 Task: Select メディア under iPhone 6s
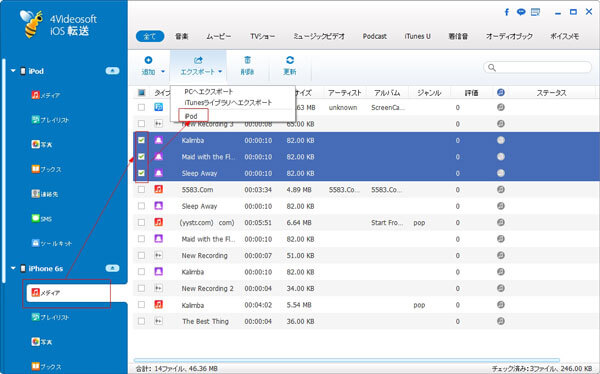coord(77,293)
